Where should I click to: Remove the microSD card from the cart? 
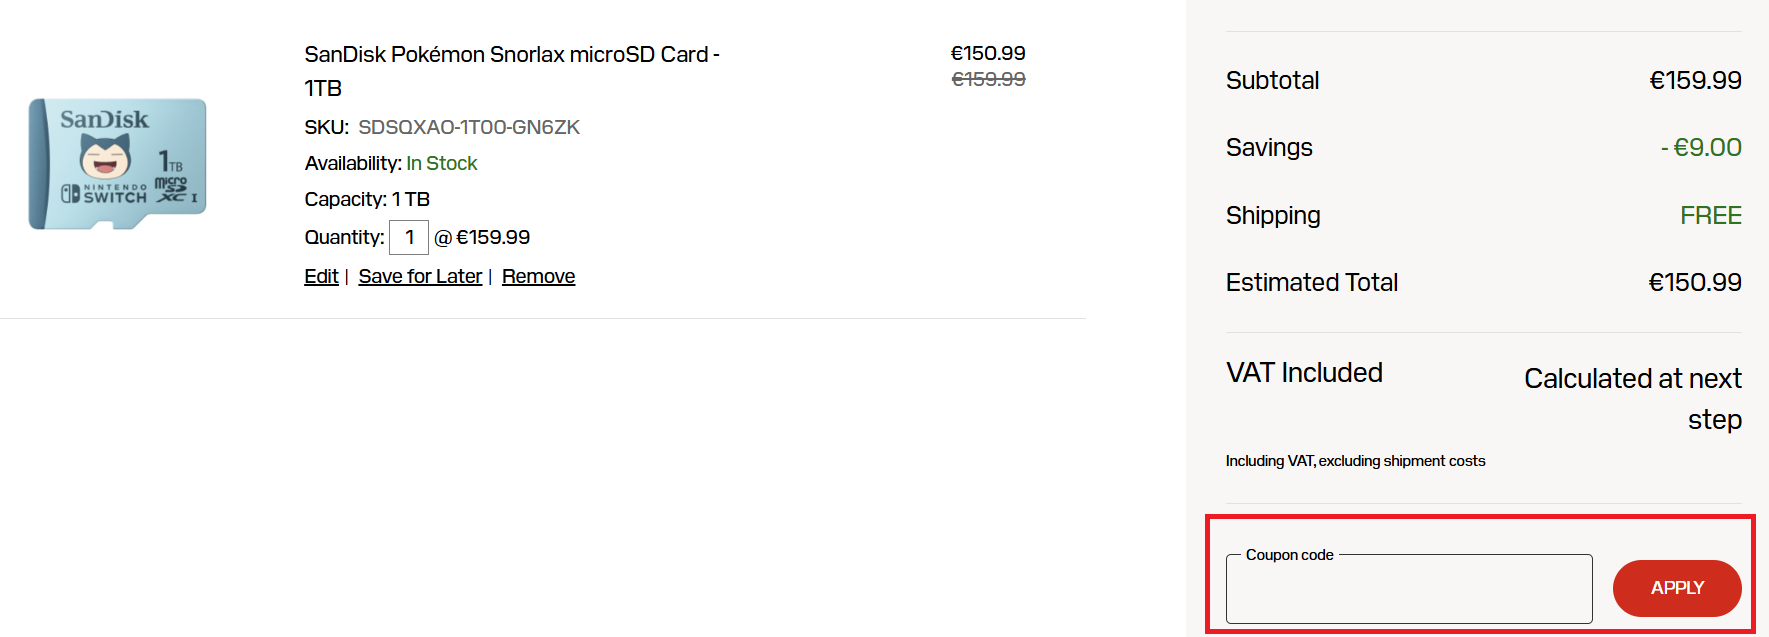(538, 277)
